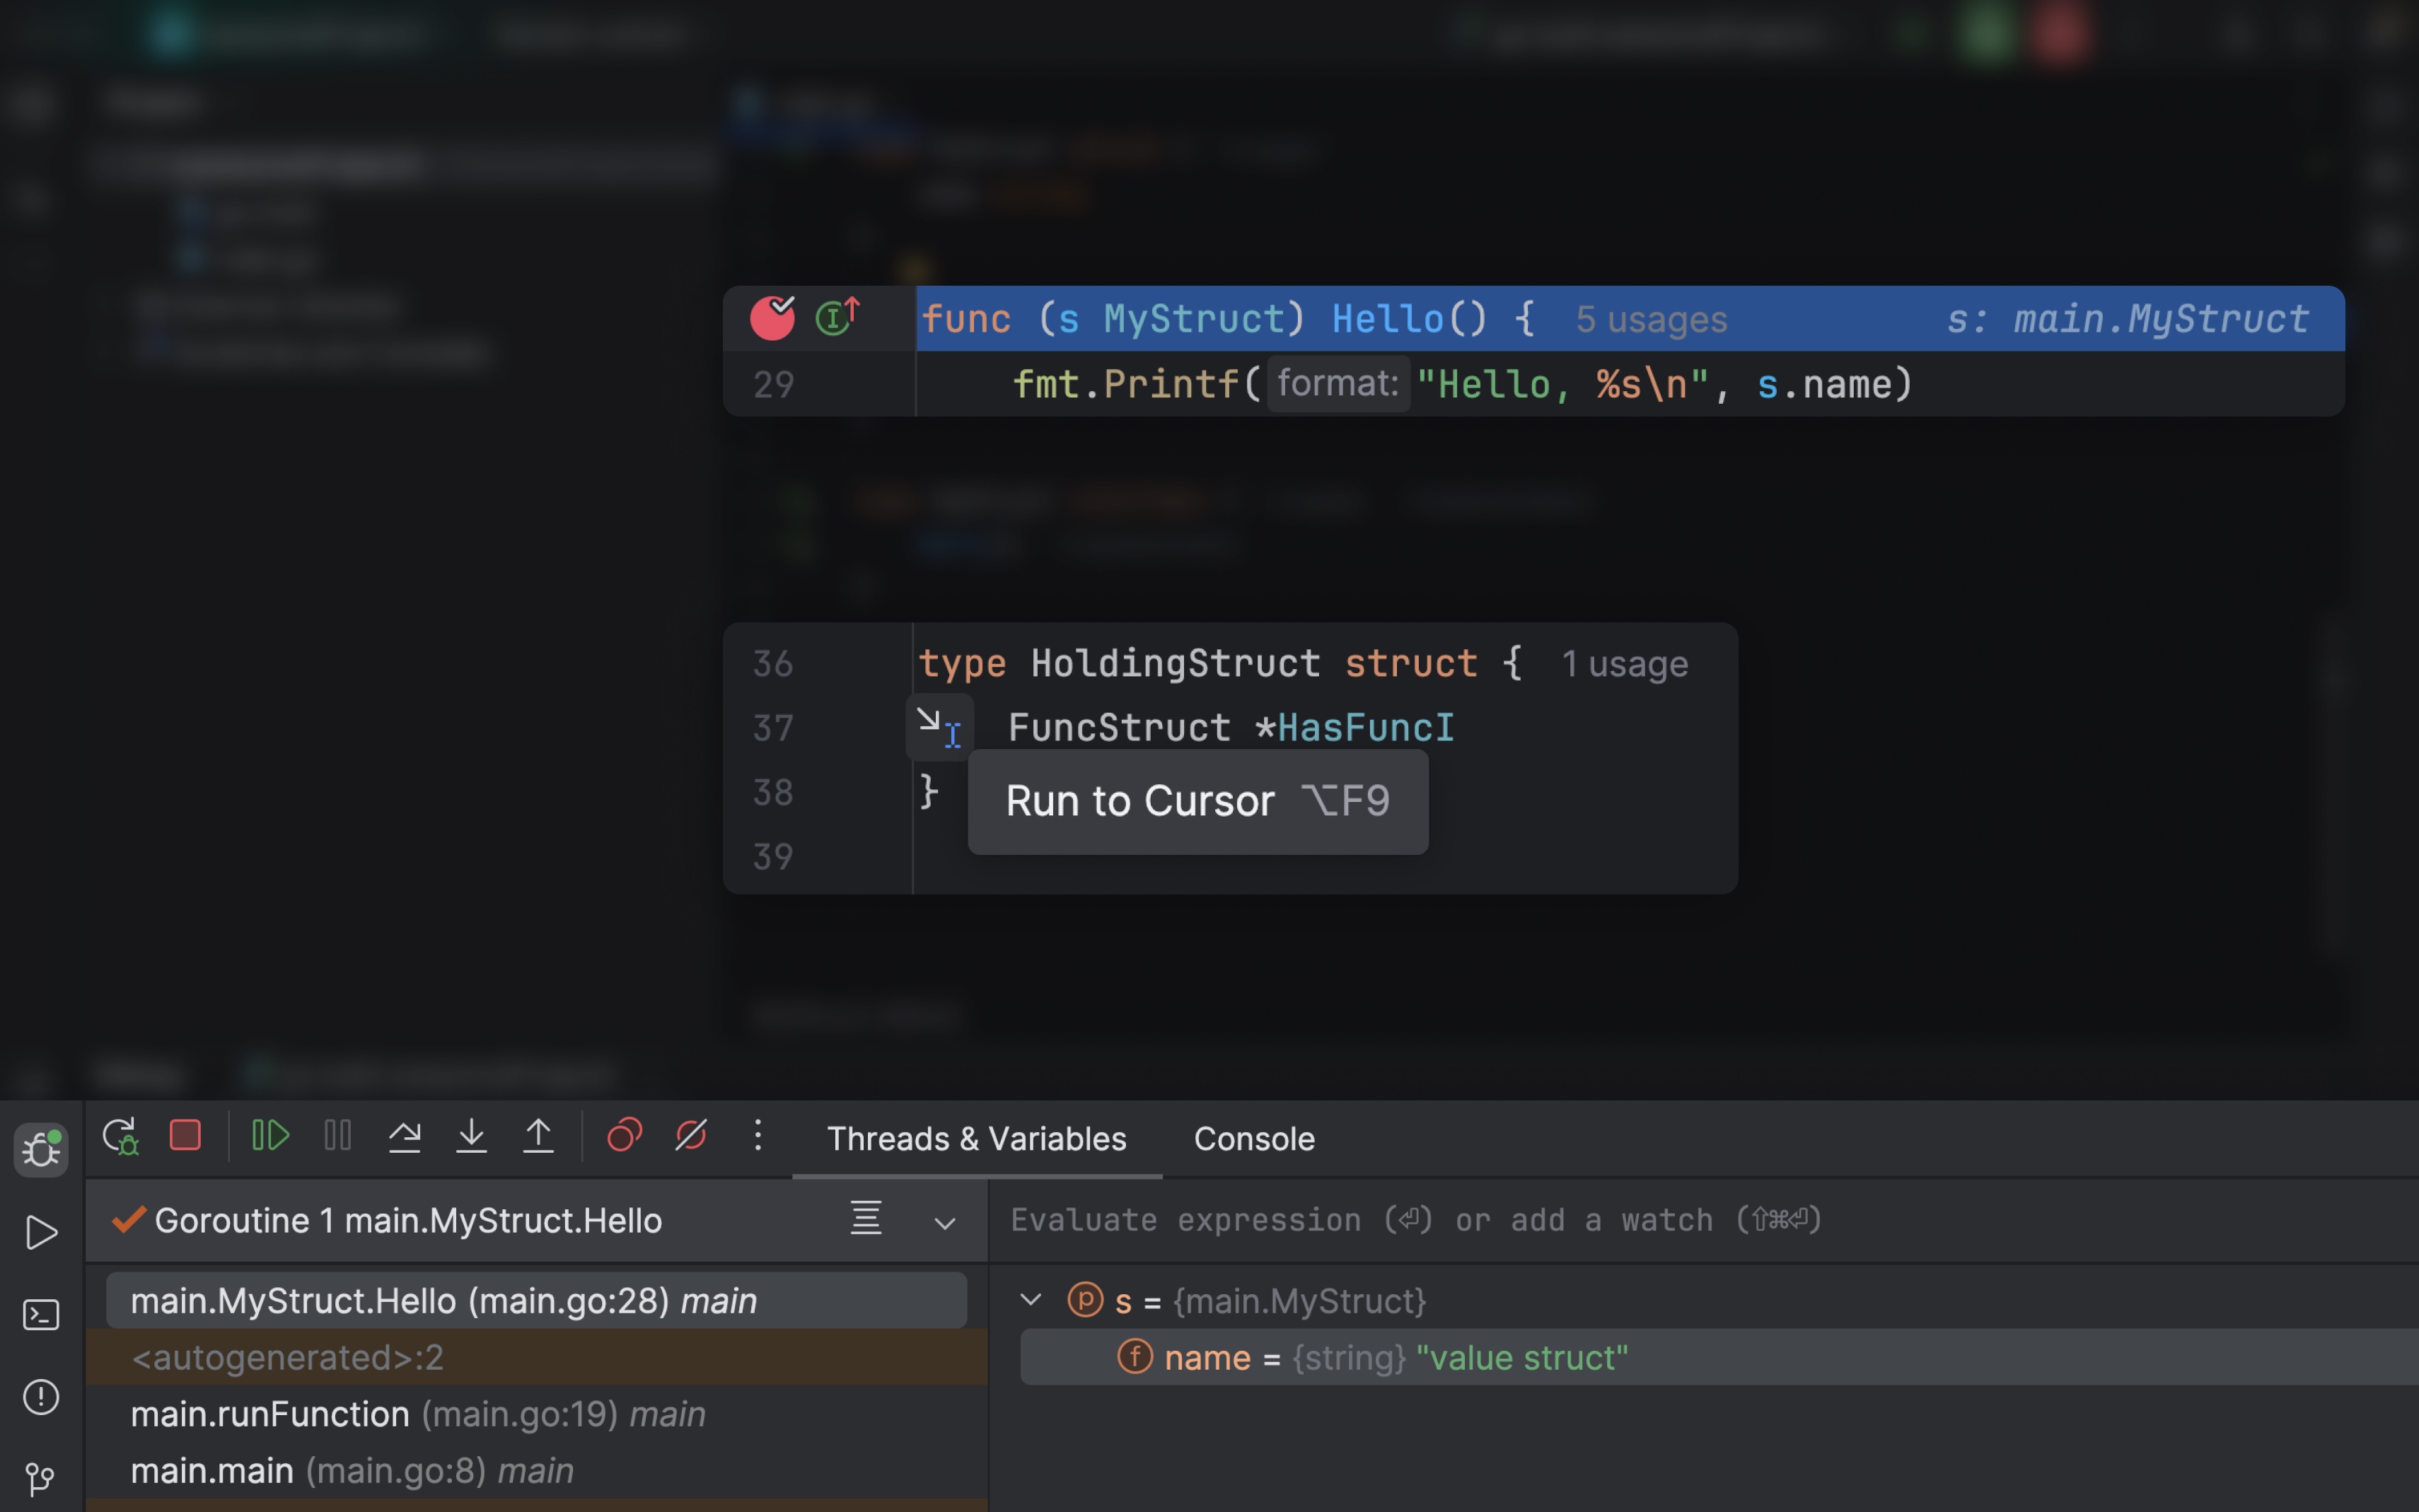Image resolution: width=2419 pixels, height=1512 pixels.
Task: Resume program execution
Action: 270,1136
